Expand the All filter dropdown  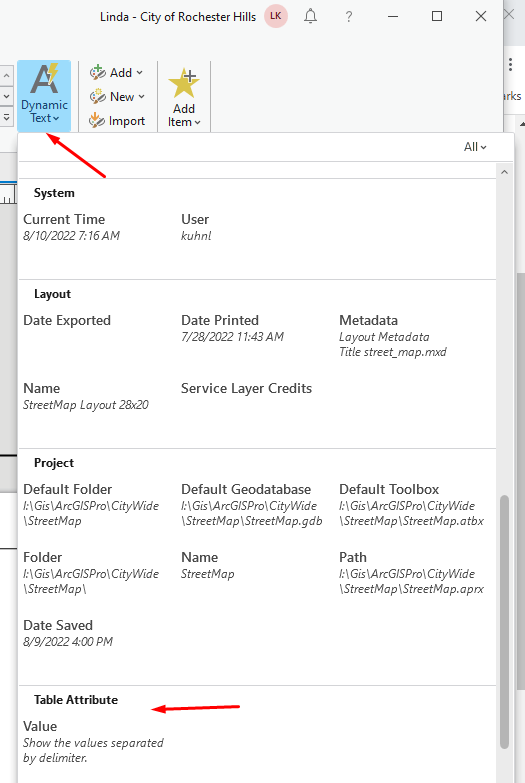pos(475,147)
